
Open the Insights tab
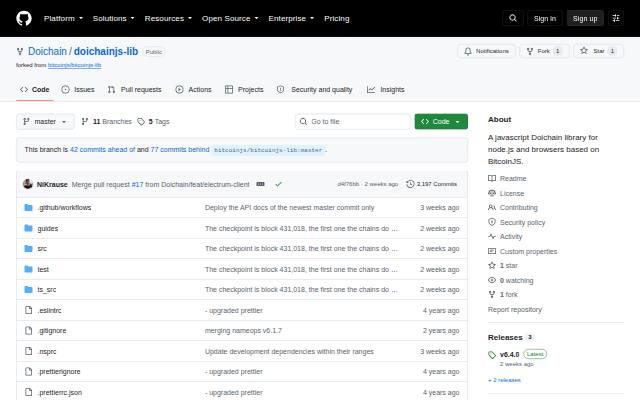385,89
